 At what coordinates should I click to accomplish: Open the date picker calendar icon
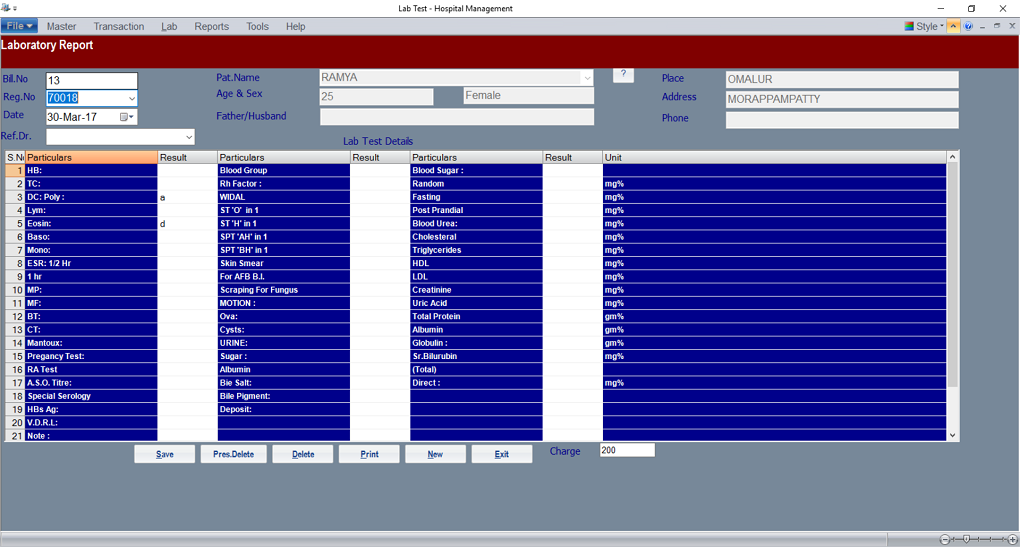[x=126, y=117]
